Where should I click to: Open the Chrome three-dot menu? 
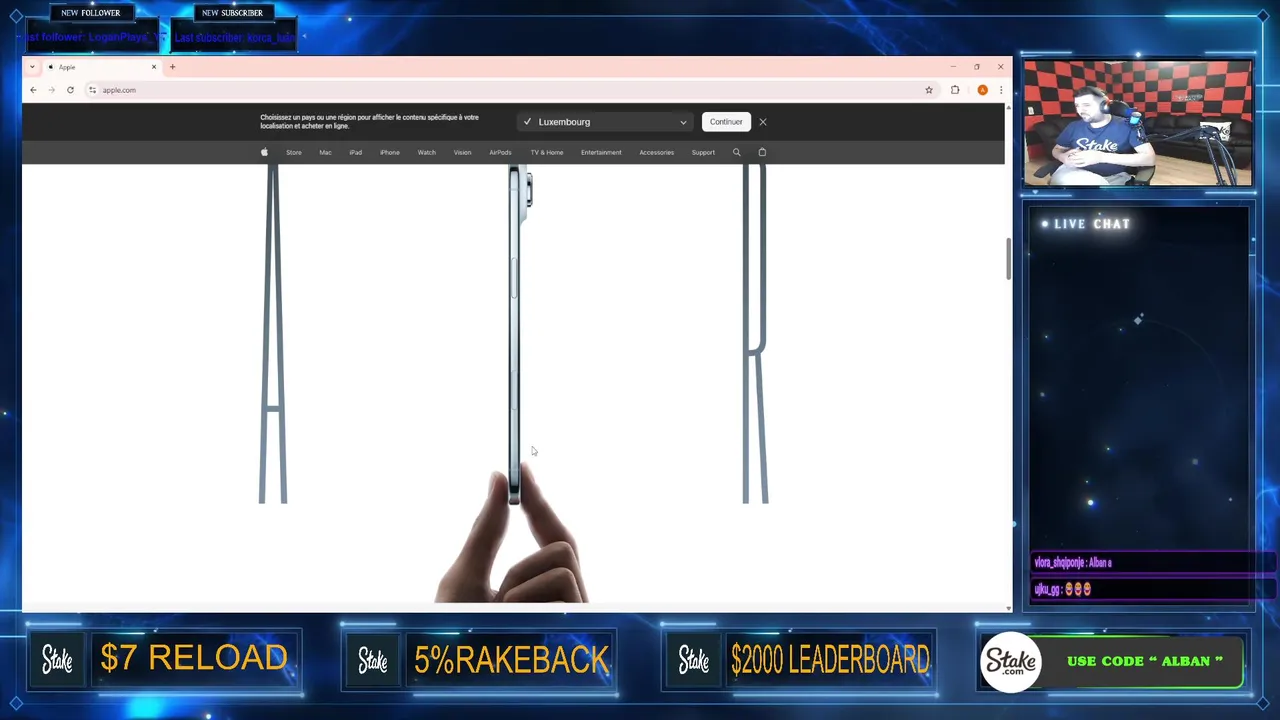[x=1001, y=90]
